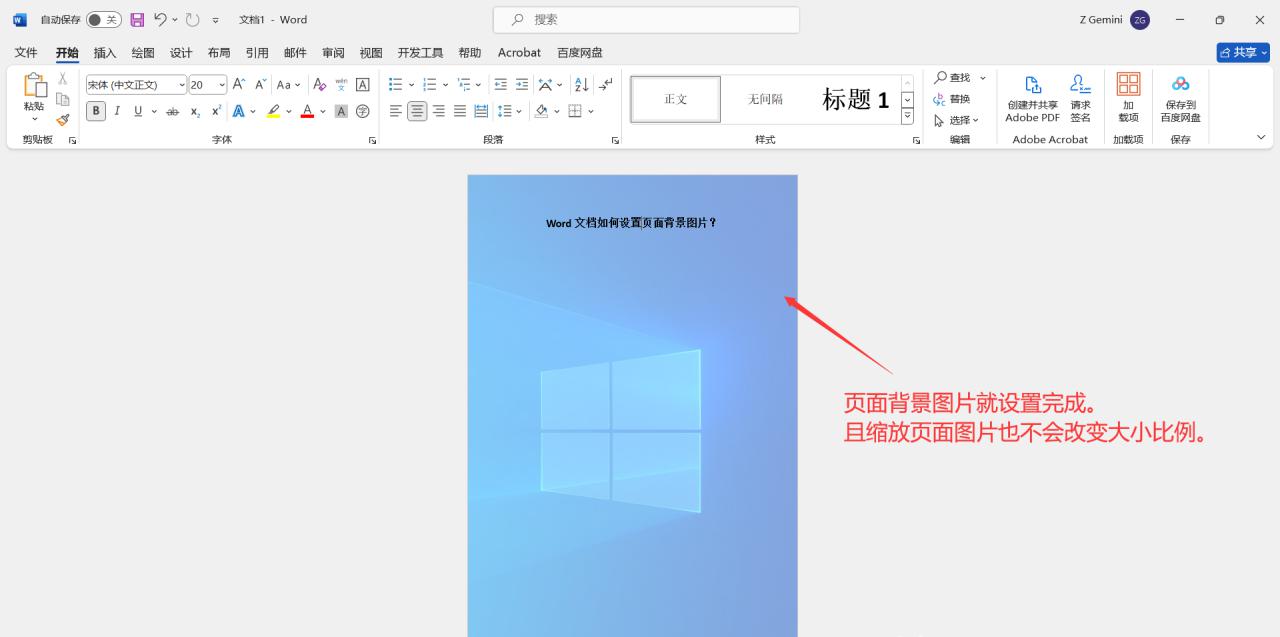This screenshot has height=637, width=1280.
Task: Click the Redo icon
Action: pos(193,19)
